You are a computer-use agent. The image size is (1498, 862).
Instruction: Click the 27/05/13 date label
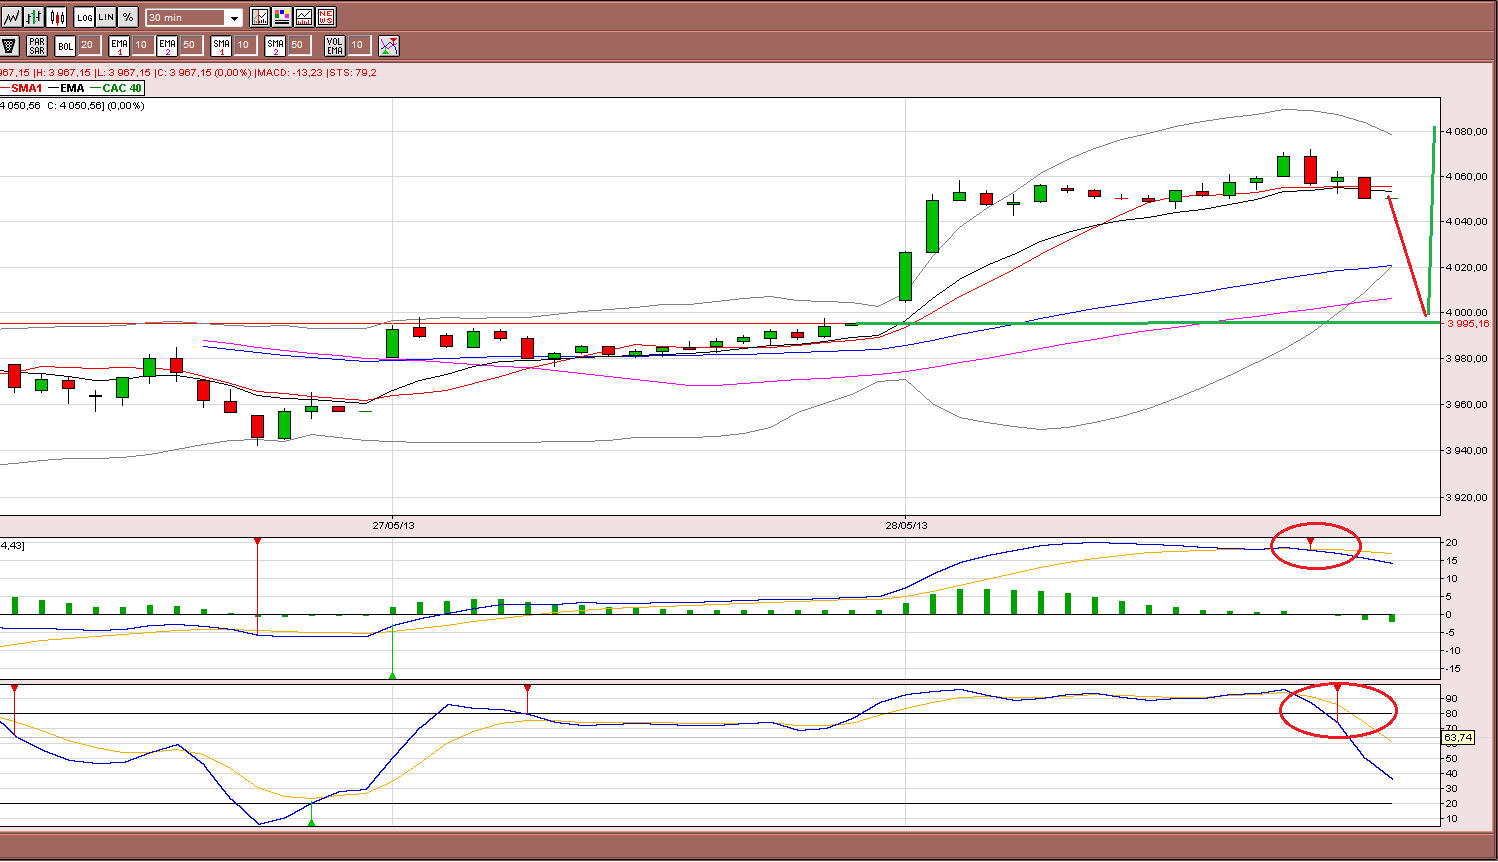coord(393,525)
